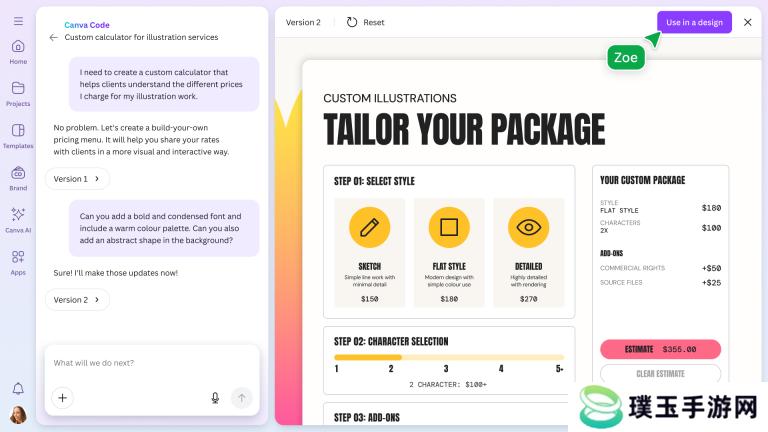Image resolution: width=768 pixels, height=432 pixels.
Task: Click 'Custom calculator for illustration services' title
Action: click(141, 37)
